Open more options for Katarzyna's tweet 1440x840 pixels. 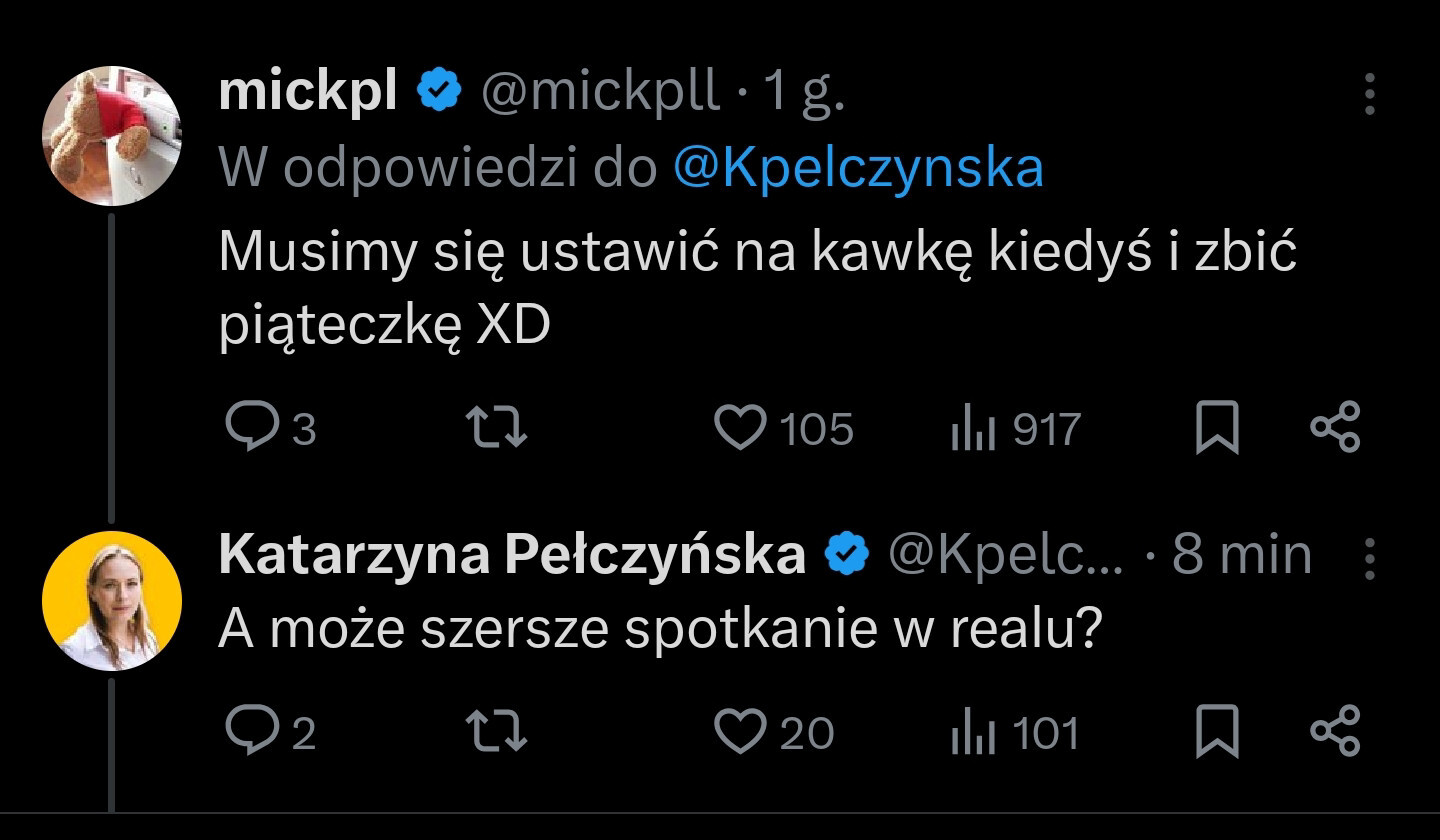click(1370, 558)
